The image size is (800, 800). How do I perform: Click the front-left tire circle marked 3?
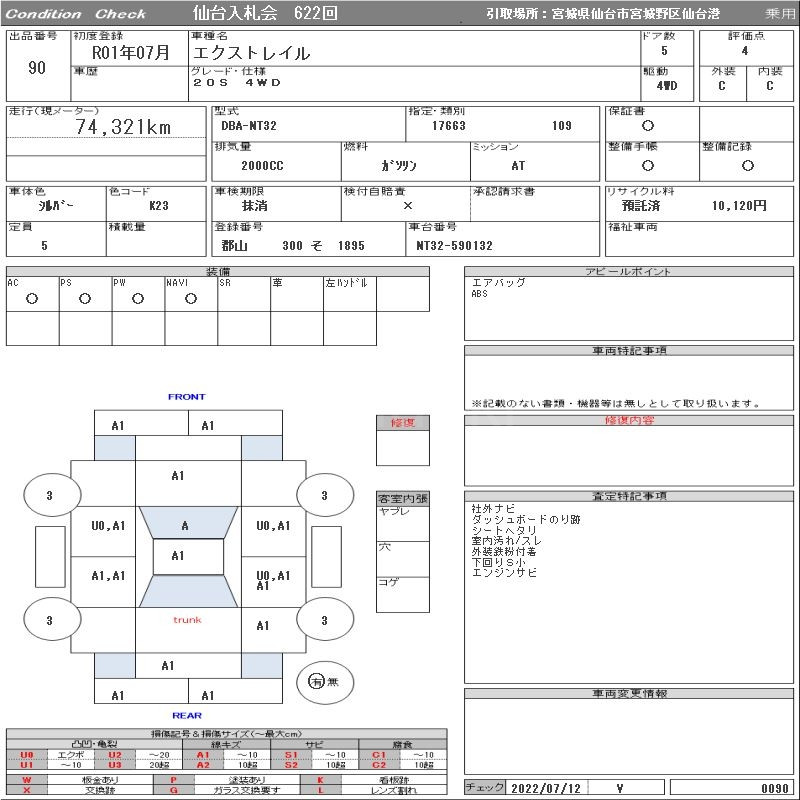point(52,495)
